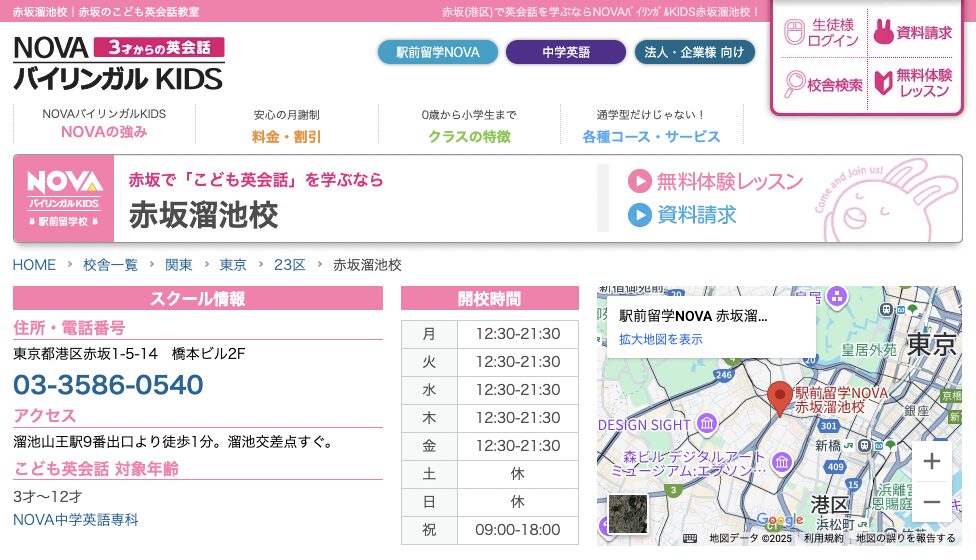Open 校舎検索 school search magnifier
The width and height of the screenshot is (976, 560).
[824, 84]
